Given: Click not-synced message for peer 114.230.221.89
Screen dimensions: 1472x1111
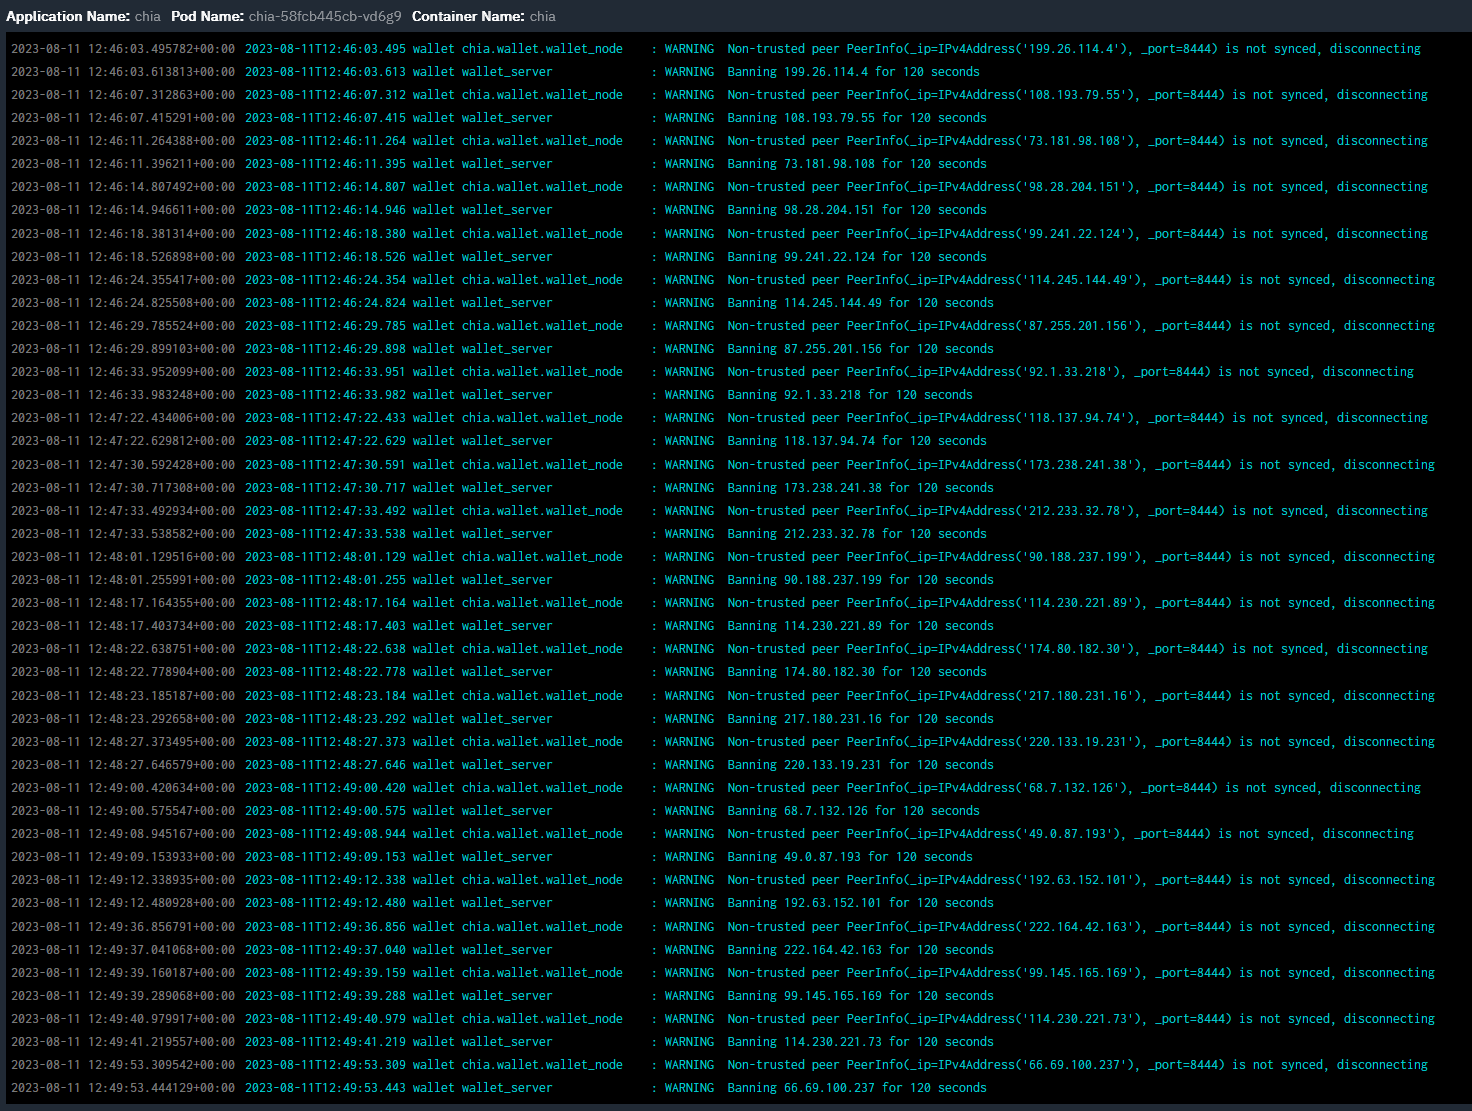Looking at the screenshot, I should 1081,603.
